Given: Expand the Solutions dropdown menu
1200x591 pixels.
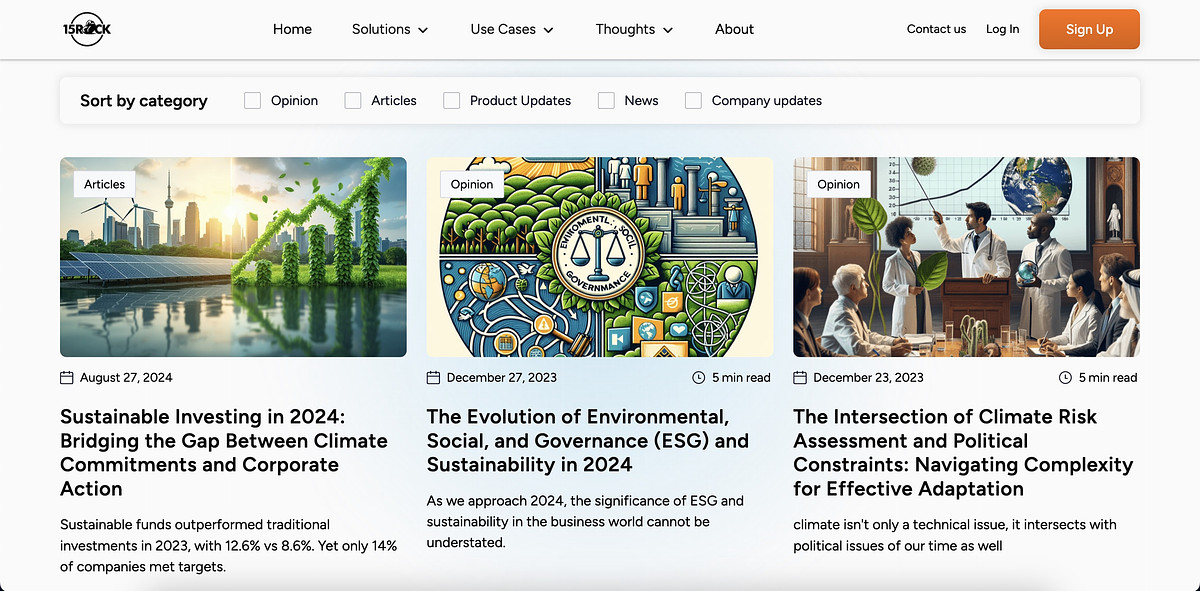Looking at the screenshot, I should coord(389,30).
